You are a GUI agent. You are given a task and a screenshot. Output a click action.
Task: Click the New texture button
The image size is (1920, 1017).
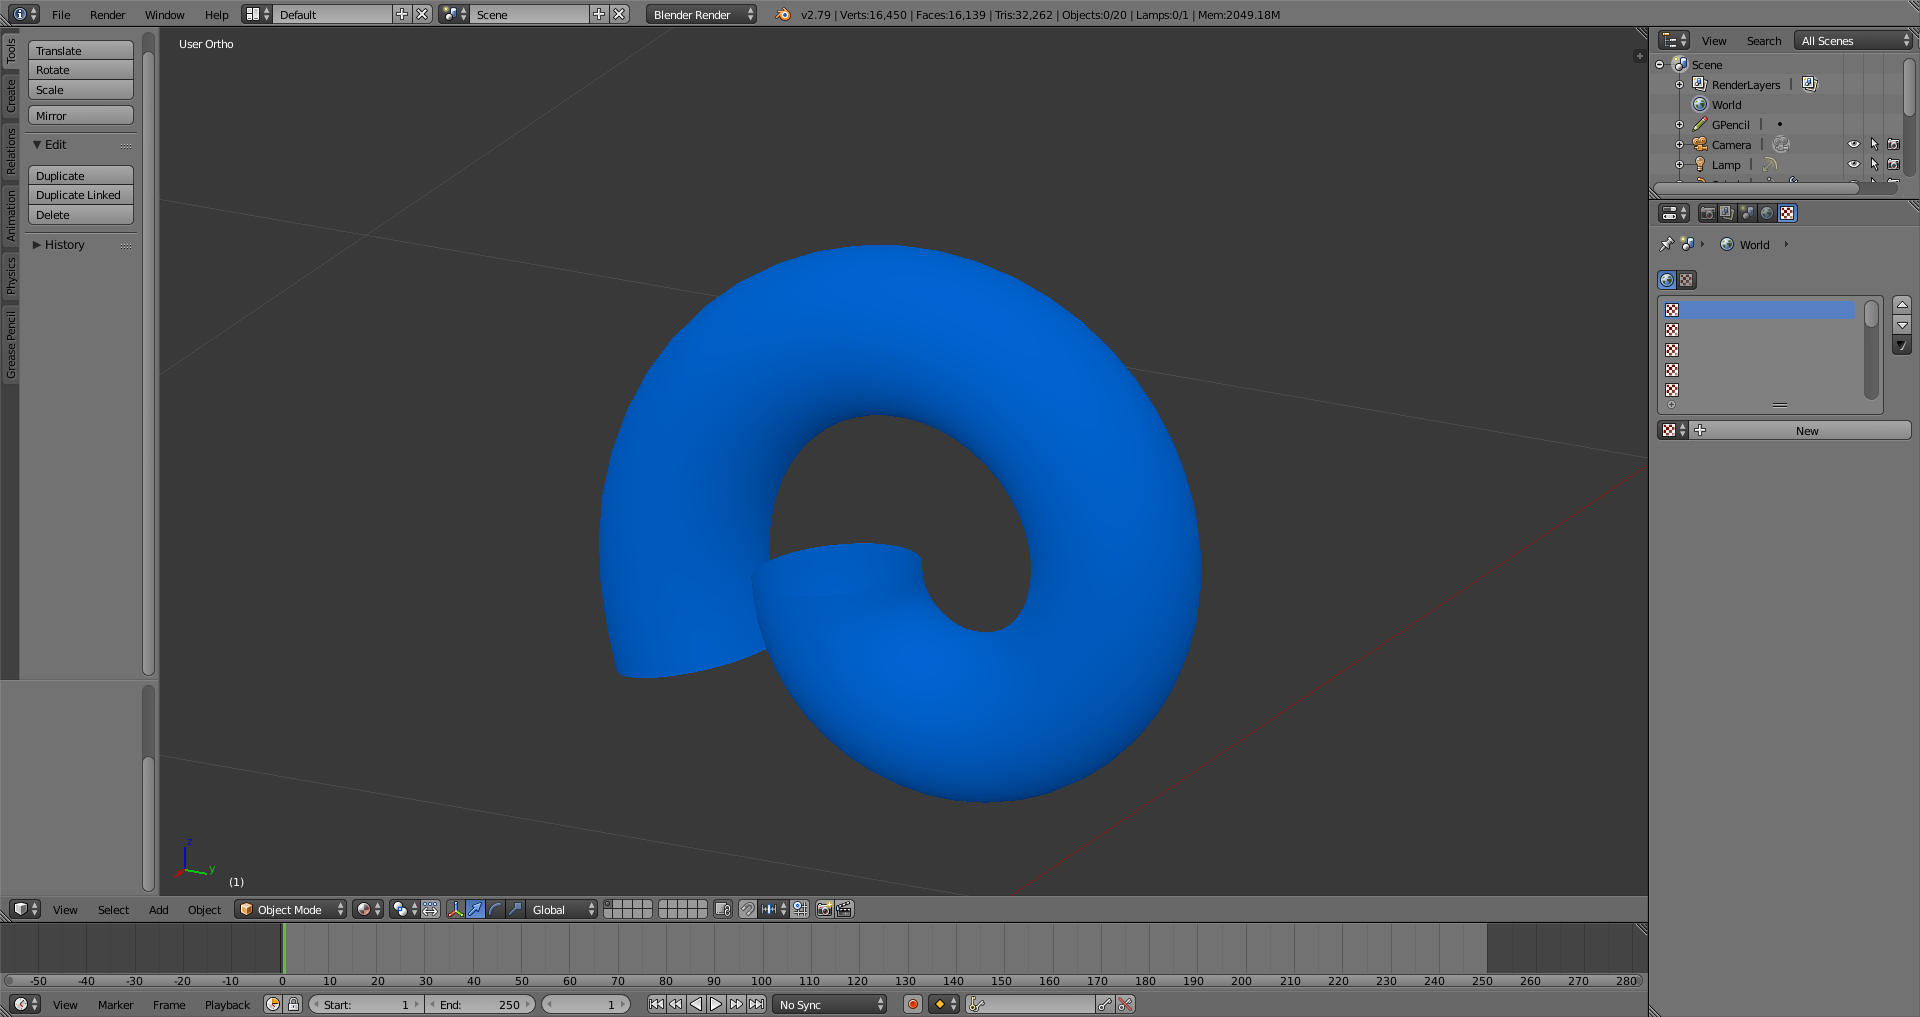pyautogui.click(x=1807, y=431)
